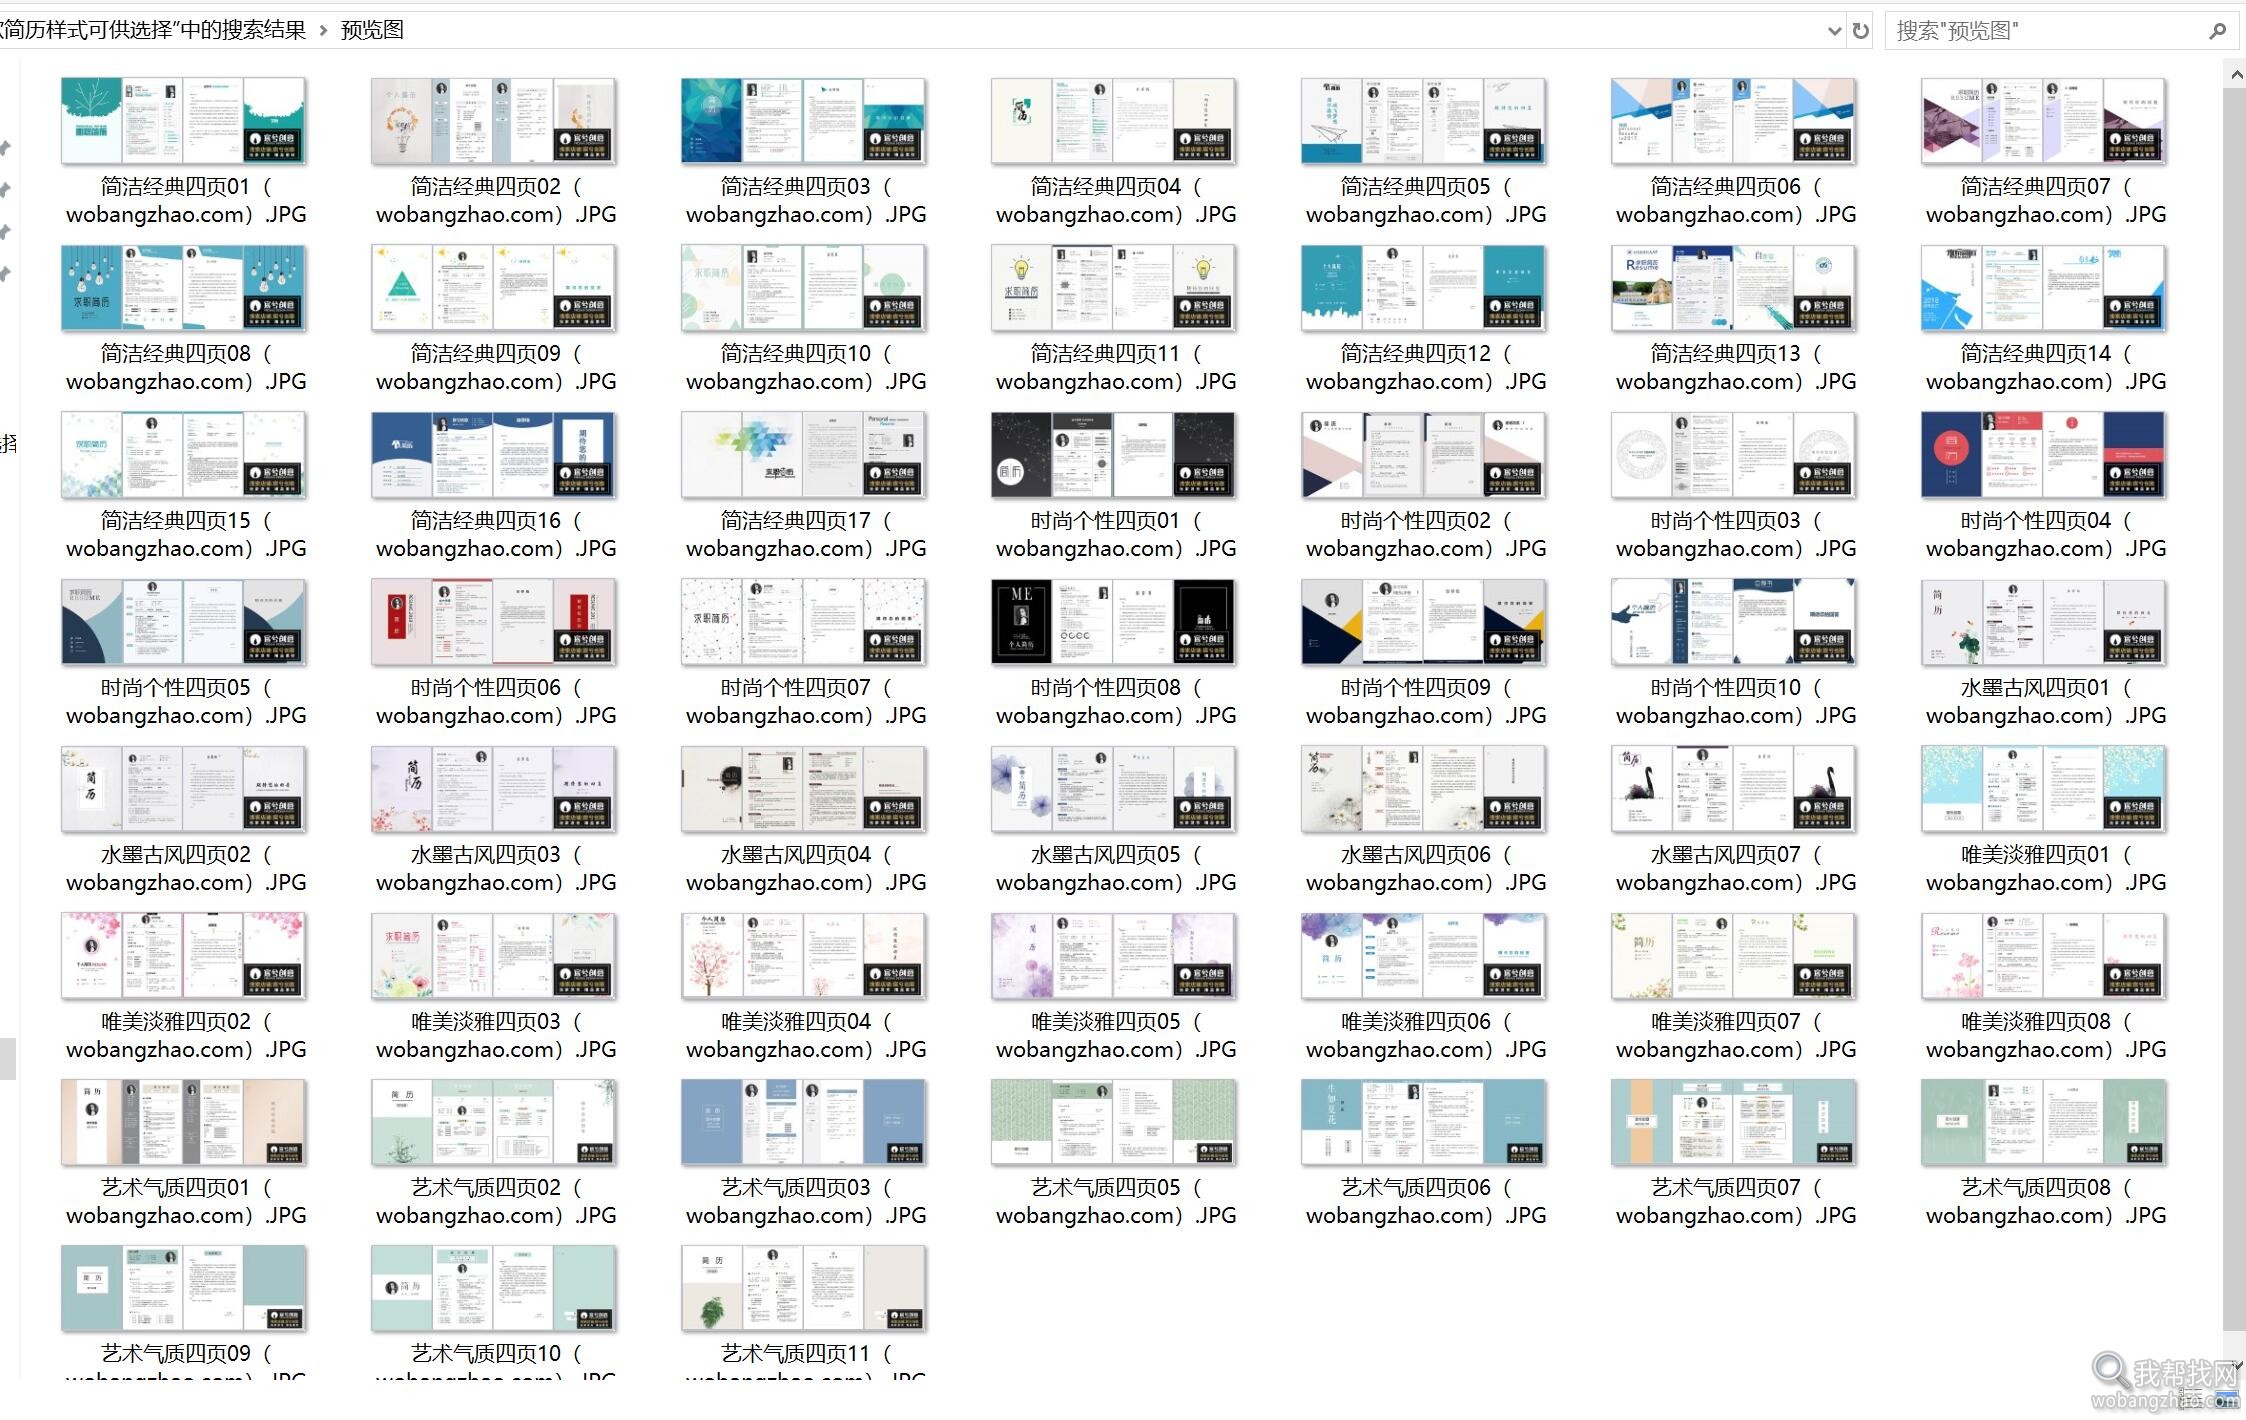Image resolution: width=2246 pixels, height=1420 pixels.
Task: Select thumbnail 时尚个性四页05
Action: coord(184,622)
